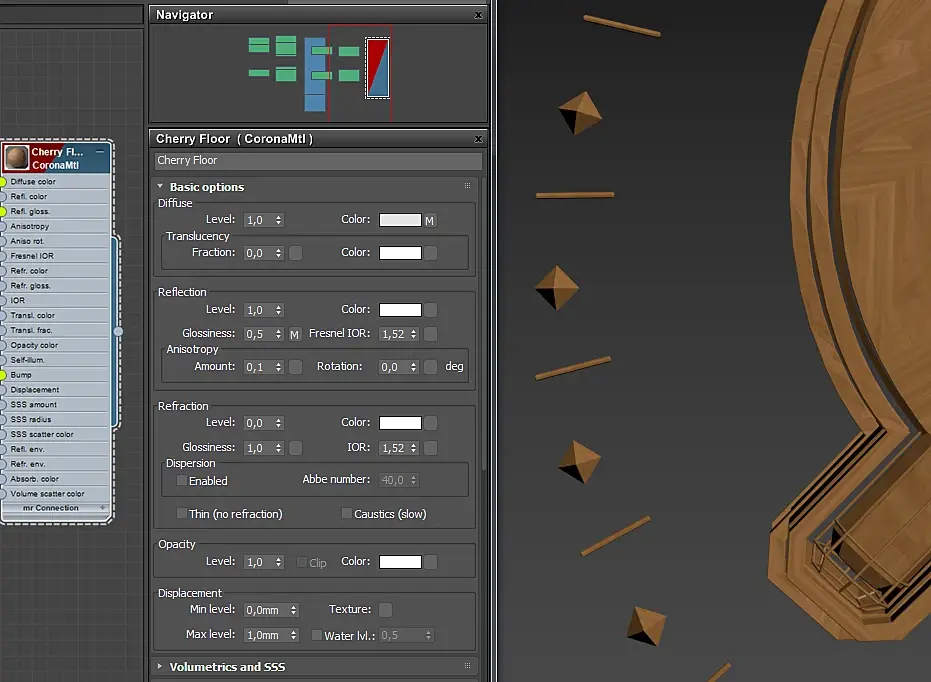The height and width of the screenshot is (682, 931).
Task: Click the Displacement Texture map slot button
Action: 385,610
